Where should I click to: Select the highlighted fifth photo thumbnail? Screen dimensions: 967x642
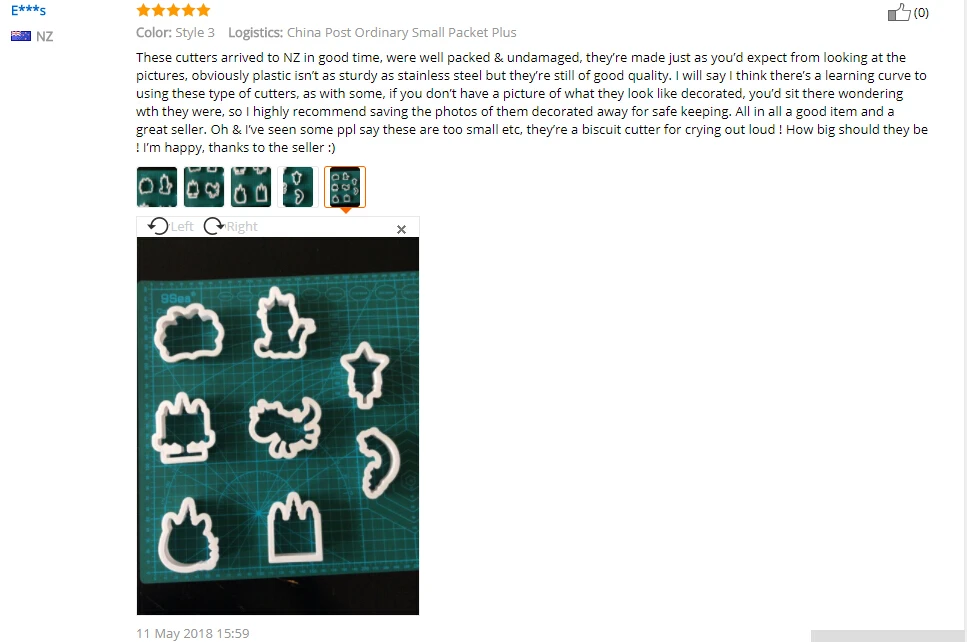pyautogui.click(x=345, y=187)
